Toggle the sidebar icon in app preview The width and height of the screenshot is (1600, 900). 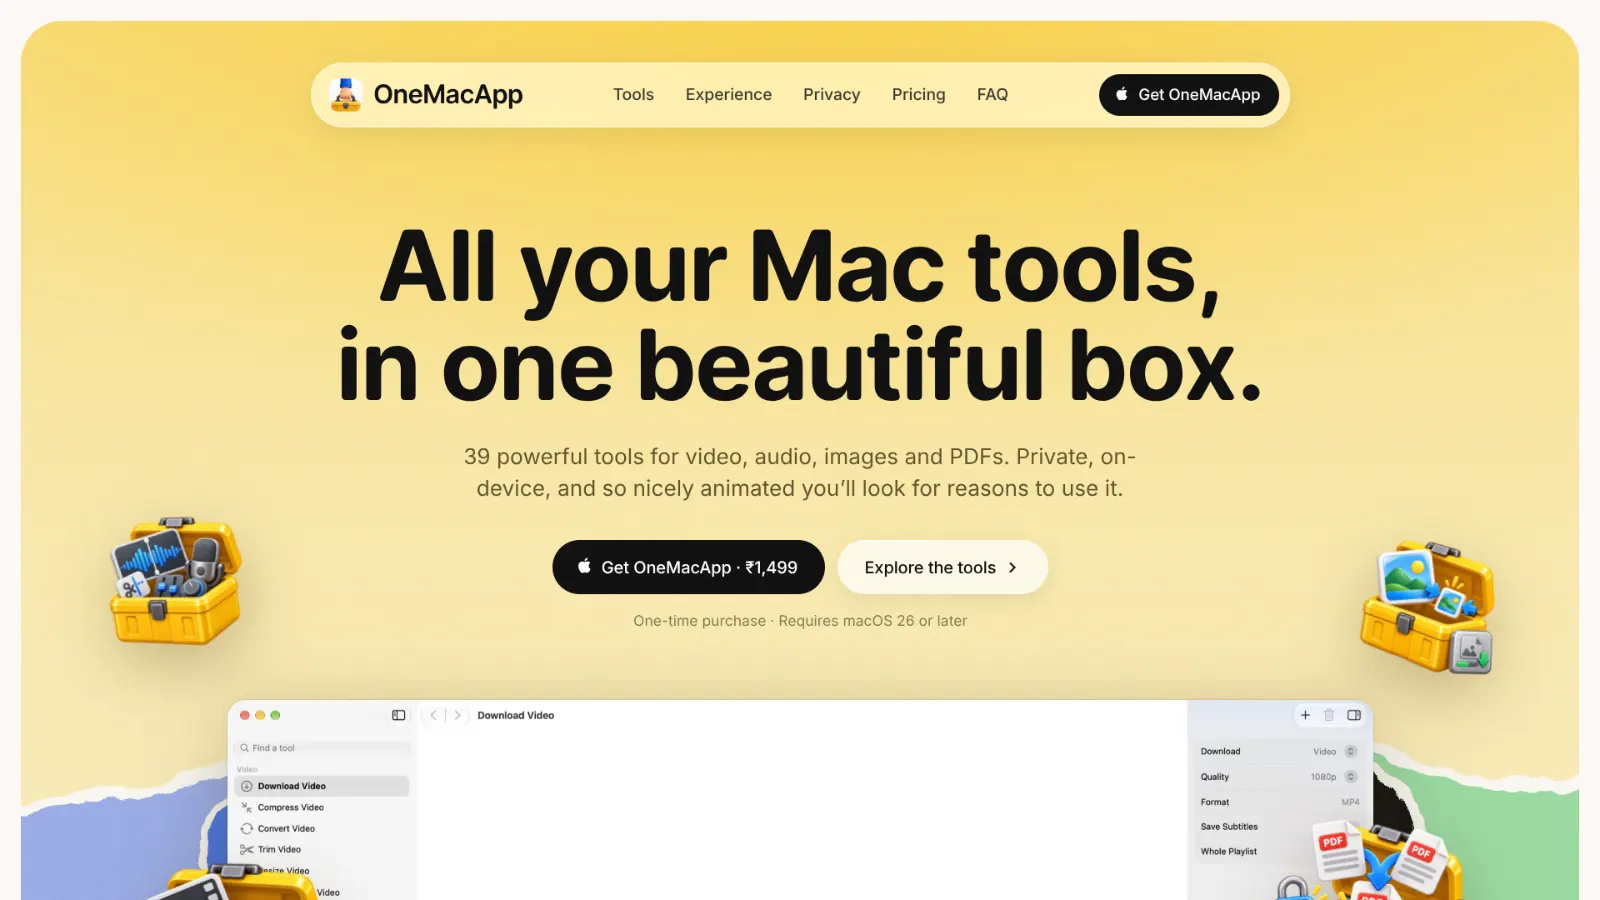click(x=399, y=715)
